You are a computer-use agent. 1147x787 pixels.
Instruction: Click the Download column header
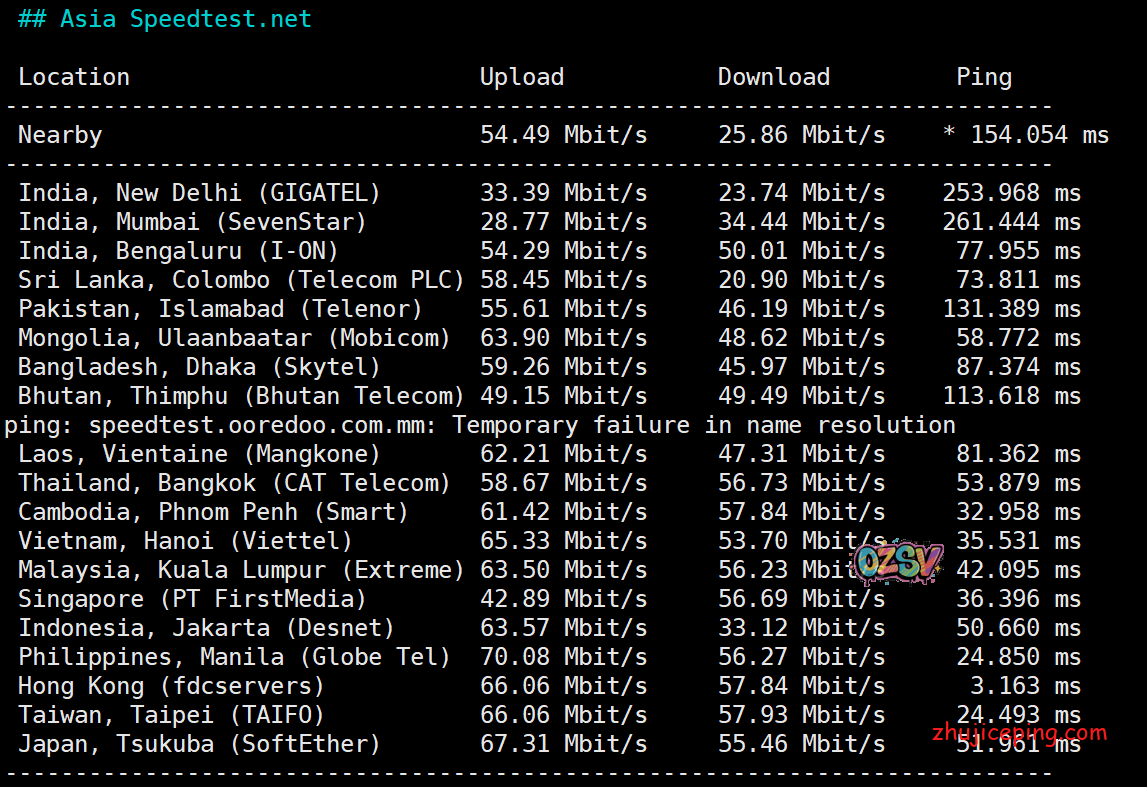[x=773, y=77]
